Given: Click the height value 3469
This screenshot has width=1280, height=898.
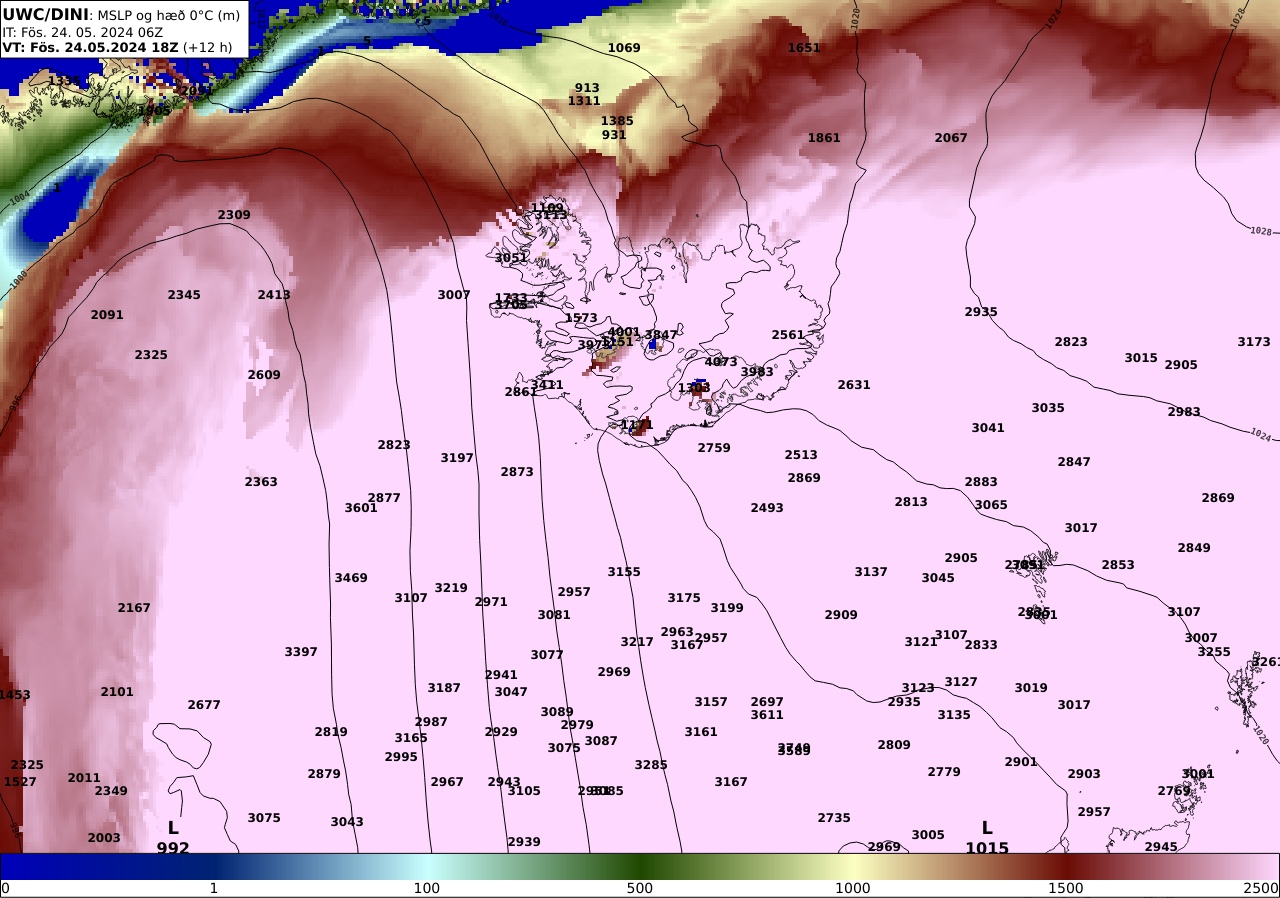Looking at the screenshot, I should point(351,578).
